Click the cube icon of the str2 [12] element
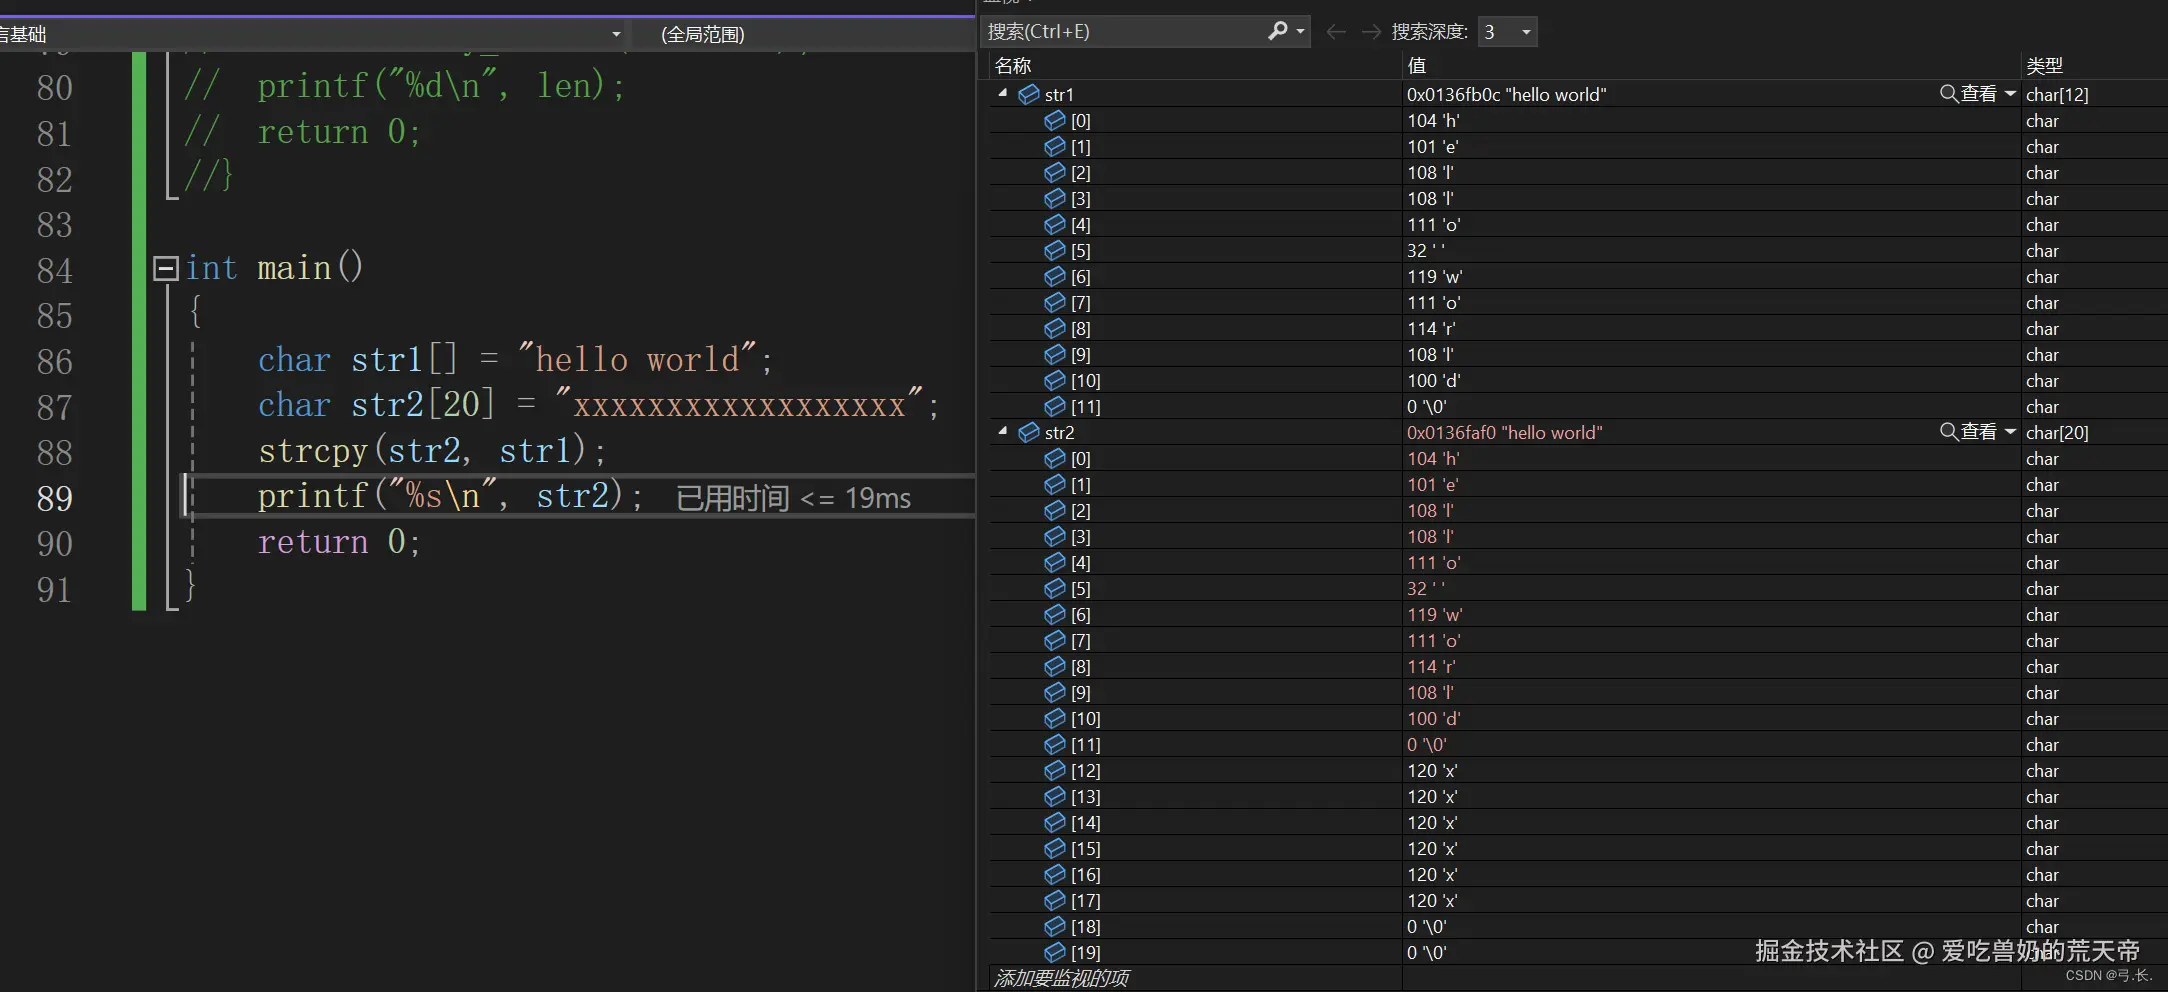 point(1055,770)
